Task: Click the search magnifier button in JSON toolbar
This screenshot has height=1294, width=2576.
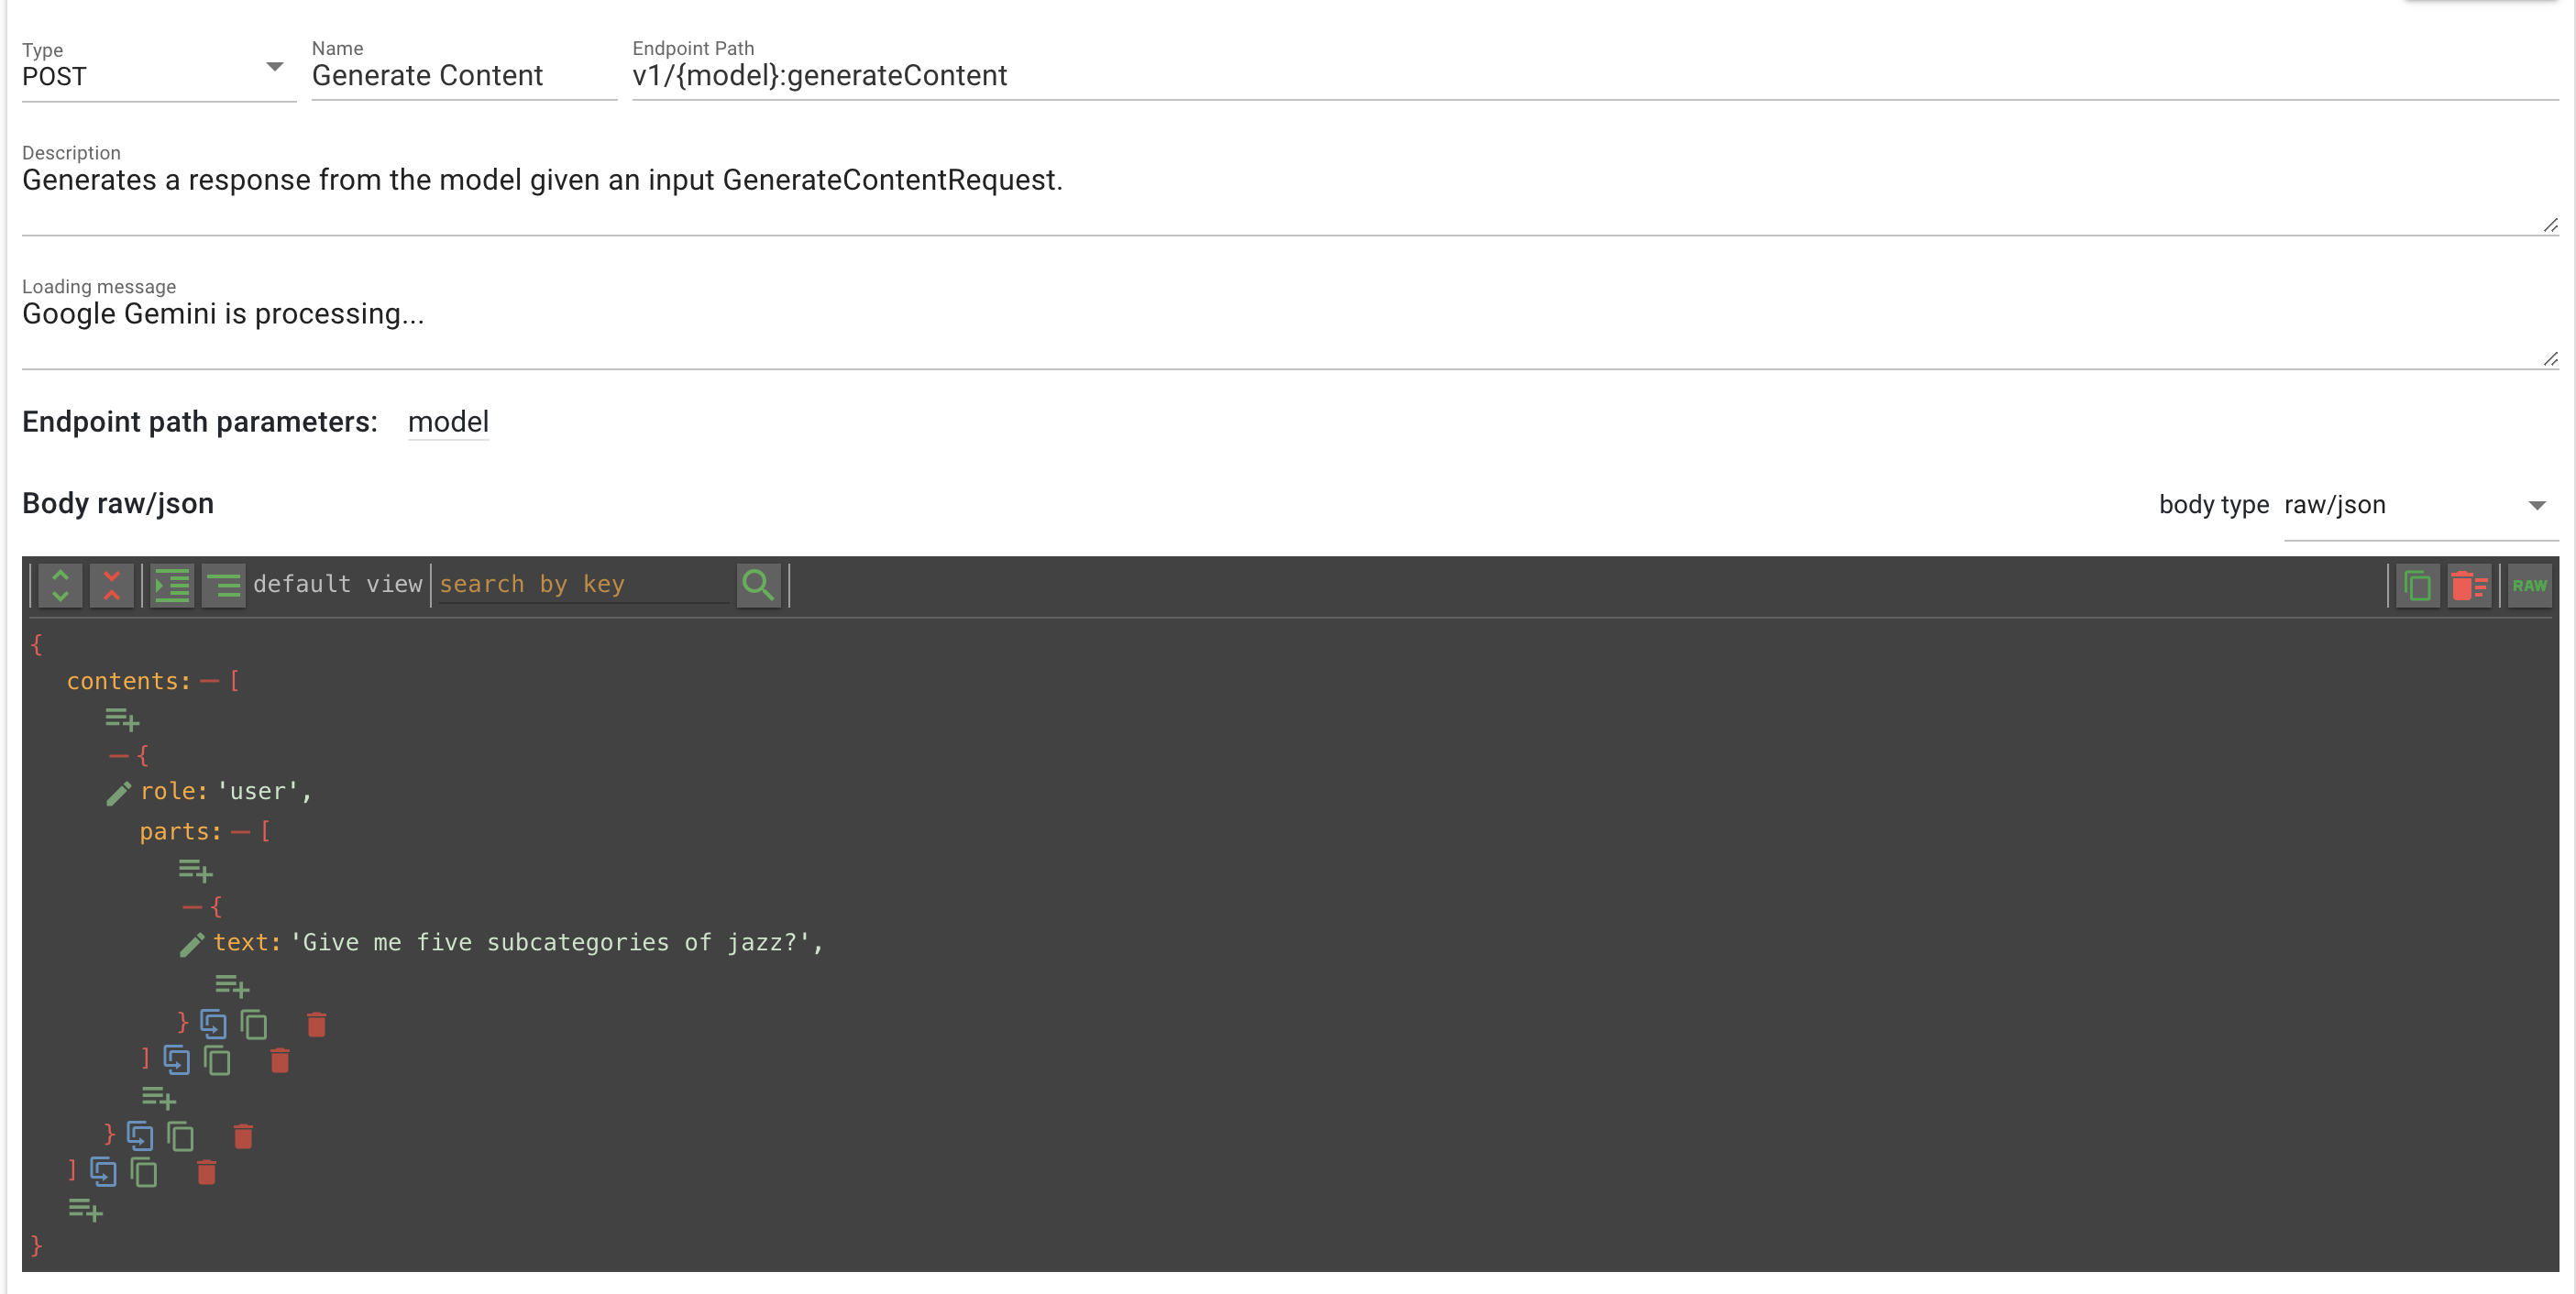Action: [x=758, y=585]
